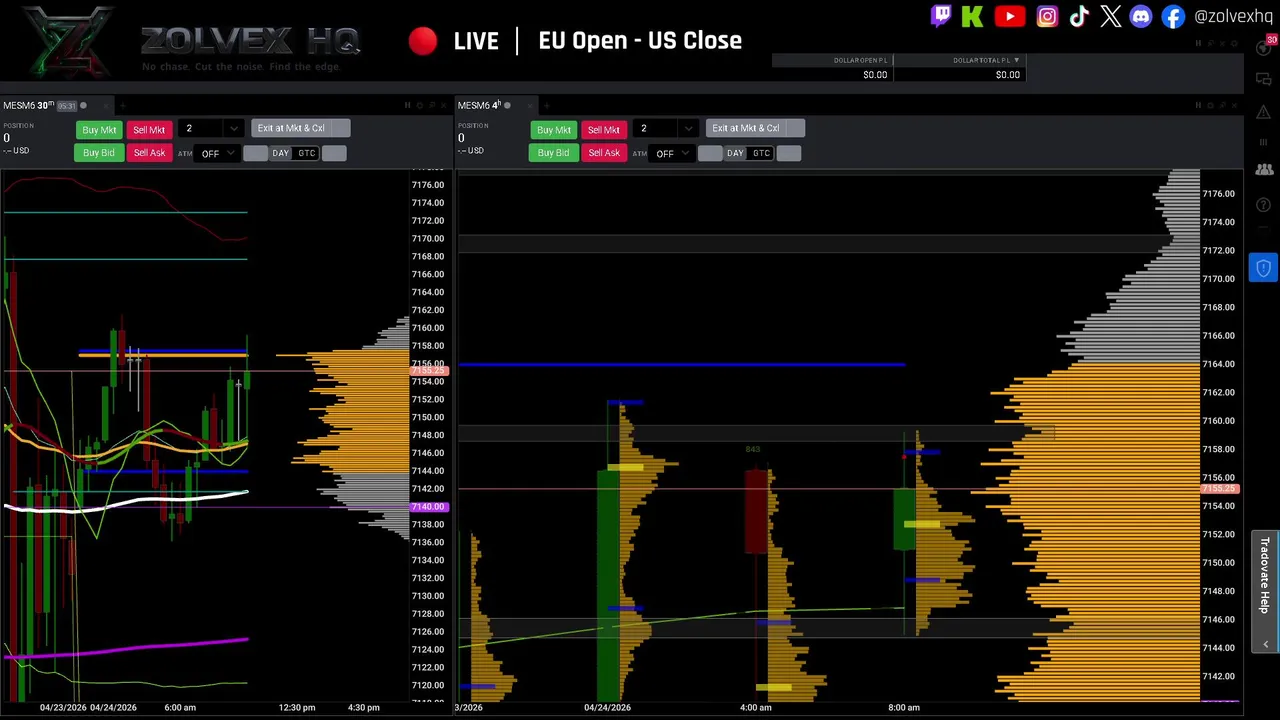Open the community people sidebar icon

coord(1264,170)
